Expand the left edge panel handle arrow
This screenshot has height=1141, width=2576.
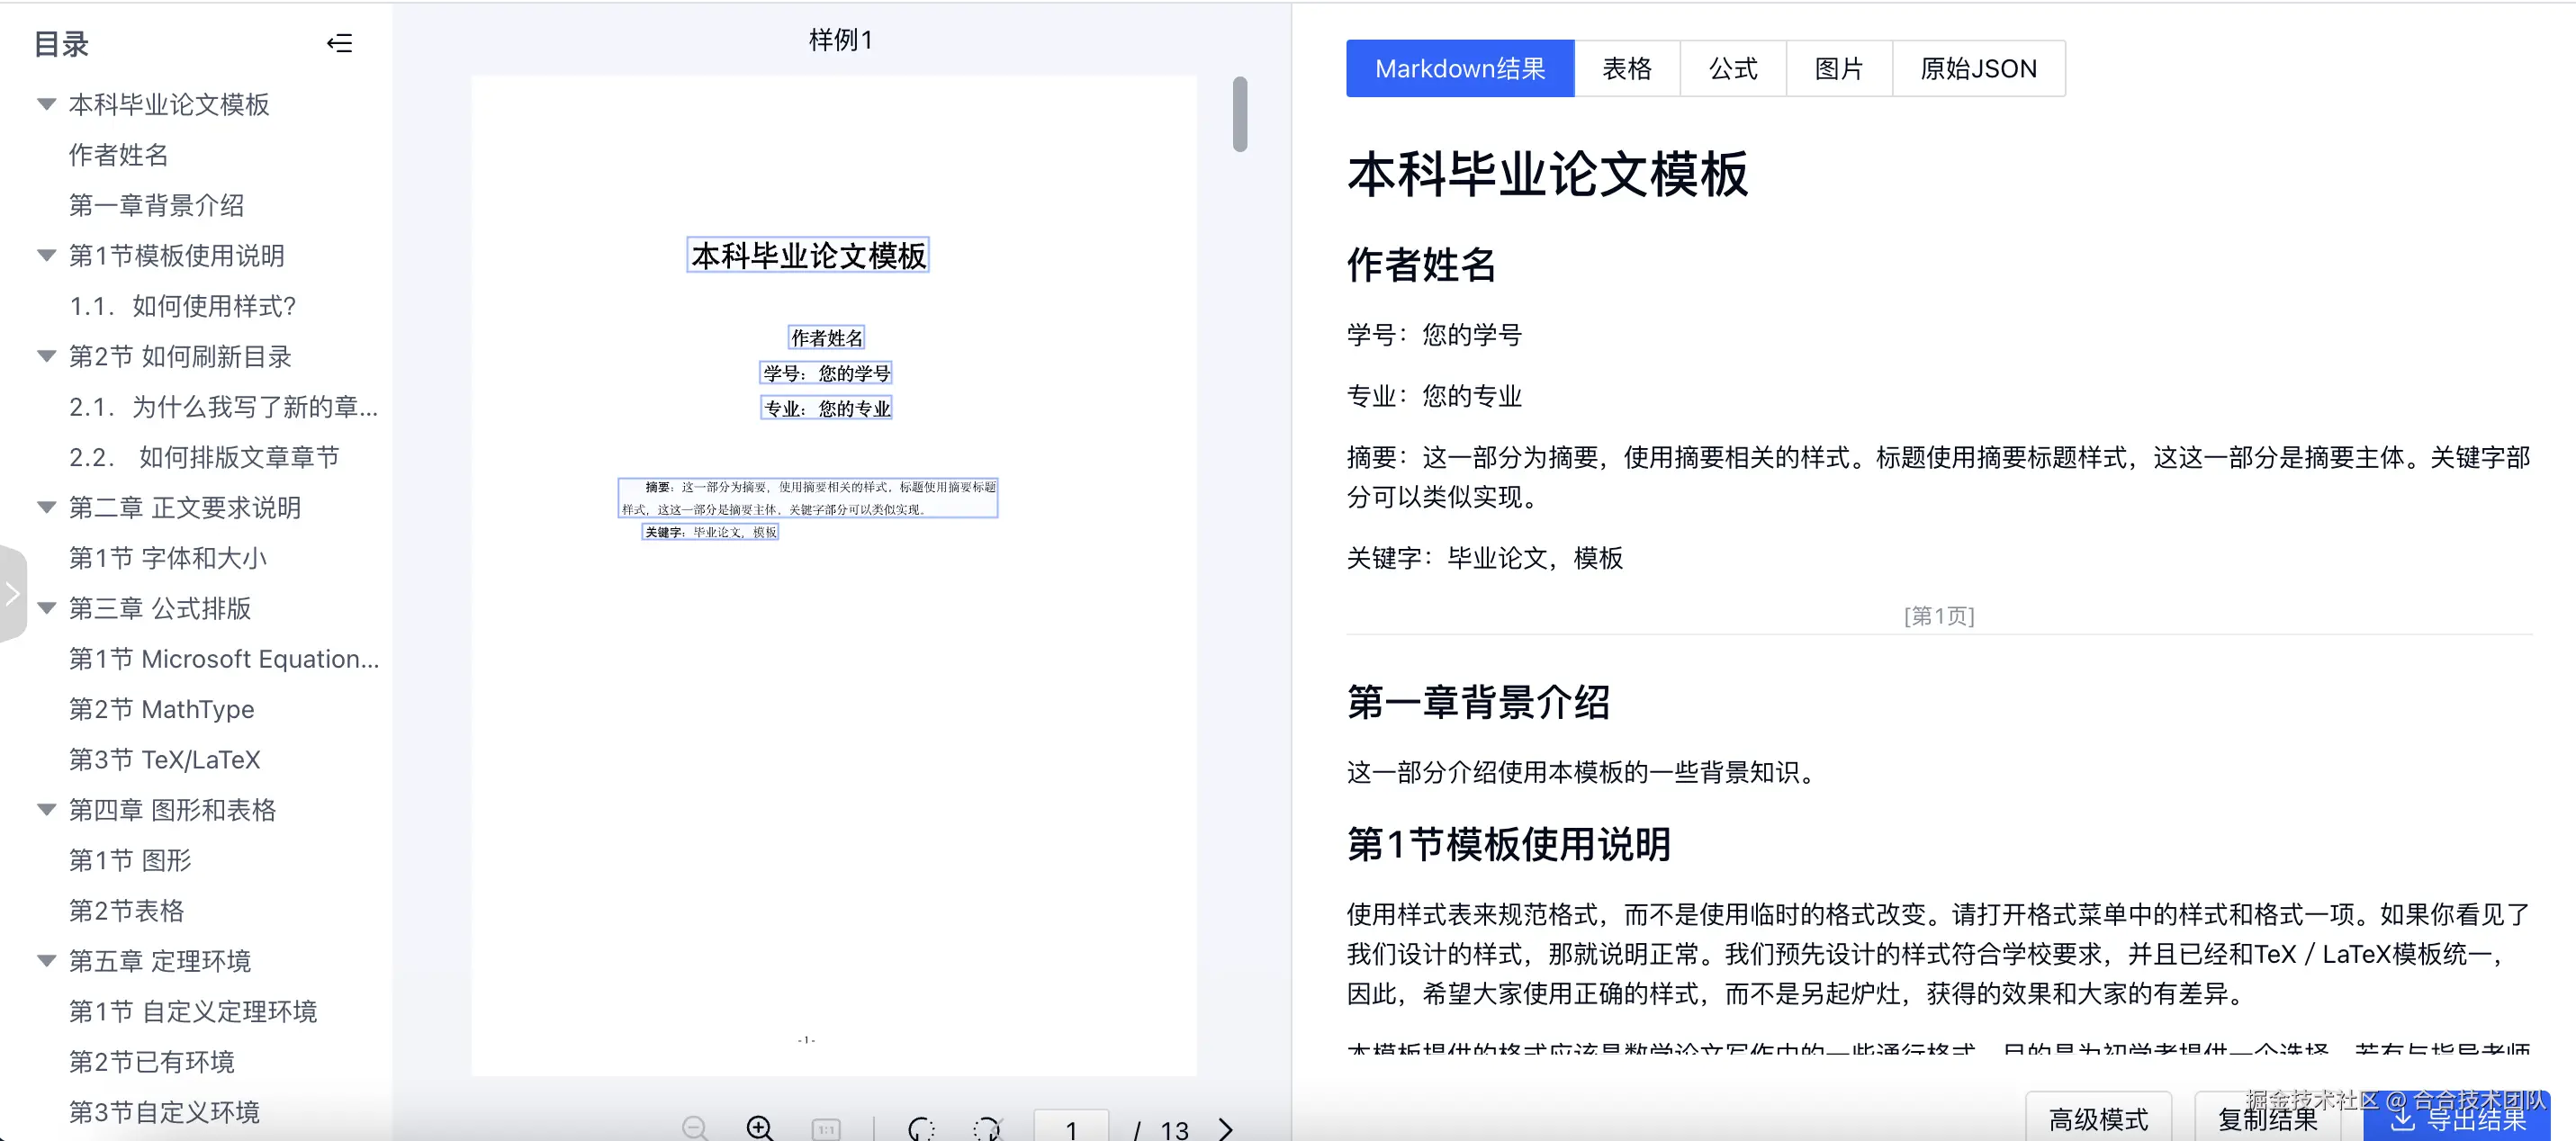[12, 593]
